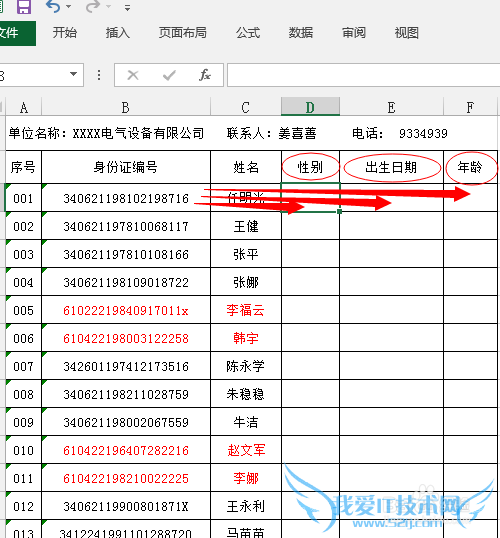Select column D header

tap(310, 106)
